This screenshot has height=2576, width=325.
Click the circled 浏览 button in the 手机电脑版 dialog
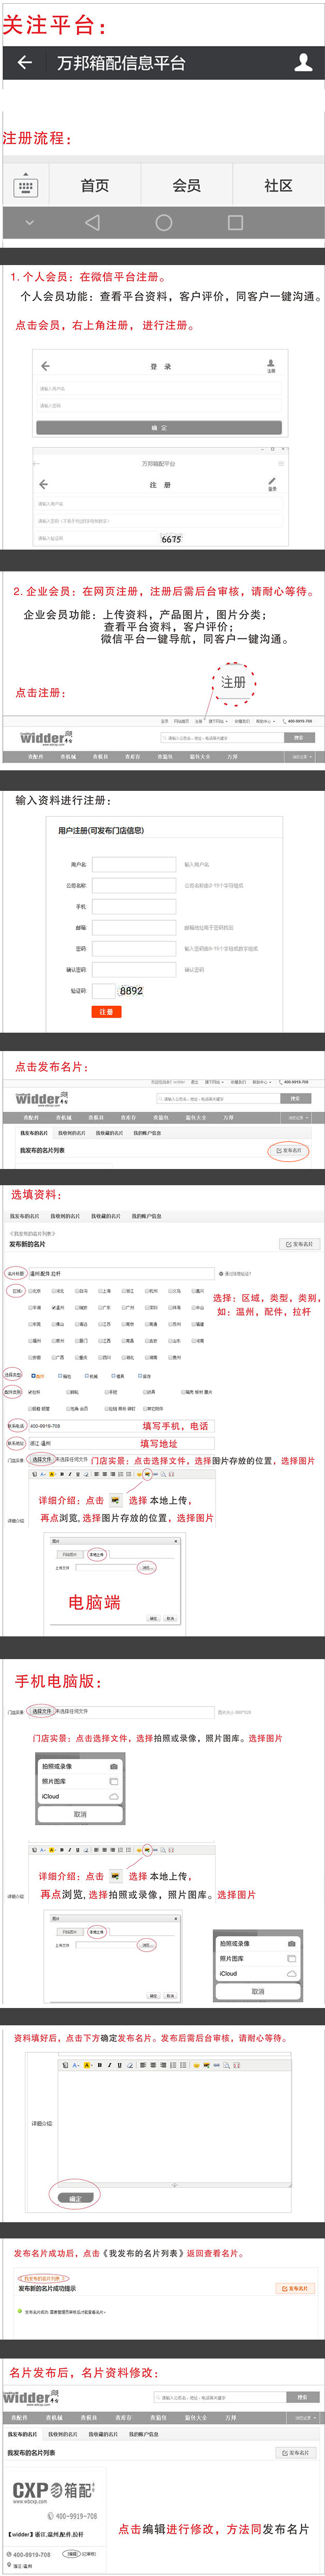tap(147, 1946)
